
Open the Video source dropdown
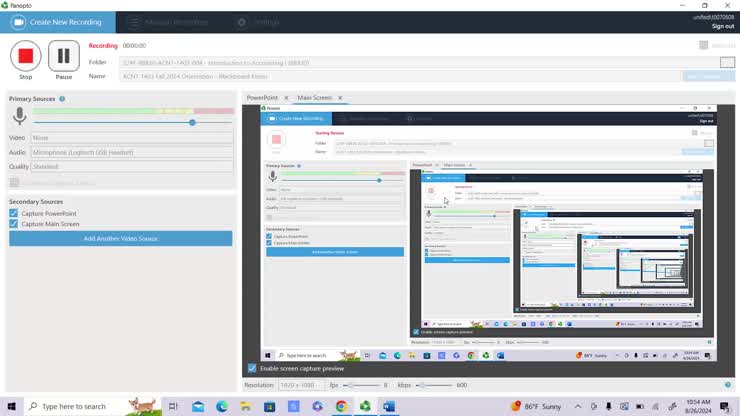click(132, 138)
